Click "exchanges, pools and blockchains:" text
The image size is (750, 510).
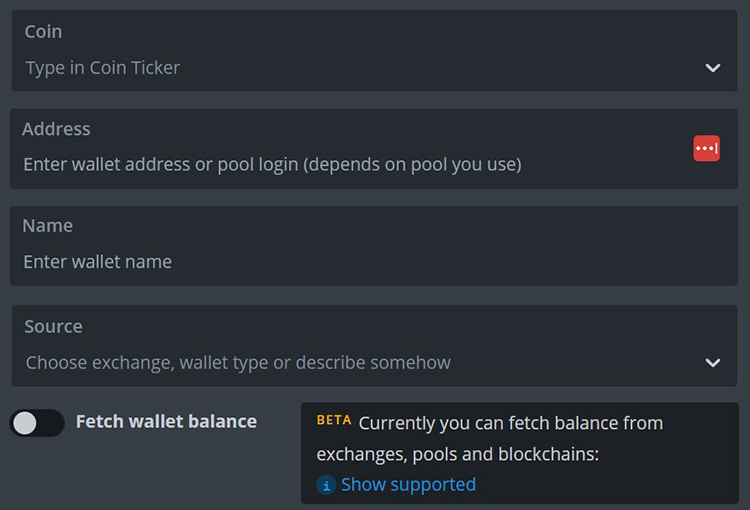(457, 454)
